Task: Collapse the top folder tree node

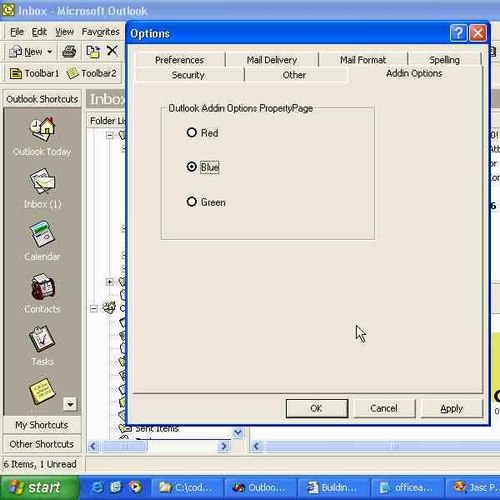Action: coord(109,135)
